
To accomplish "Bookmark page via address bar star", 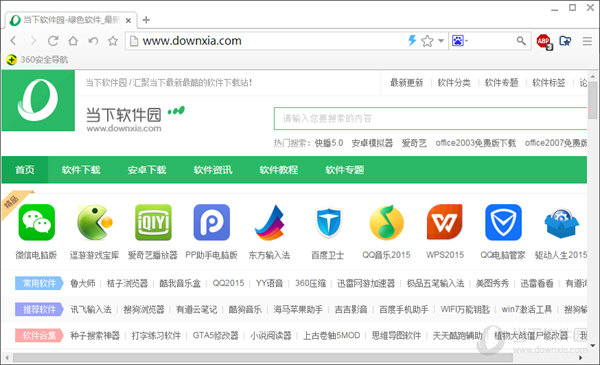I will (427, 41).
